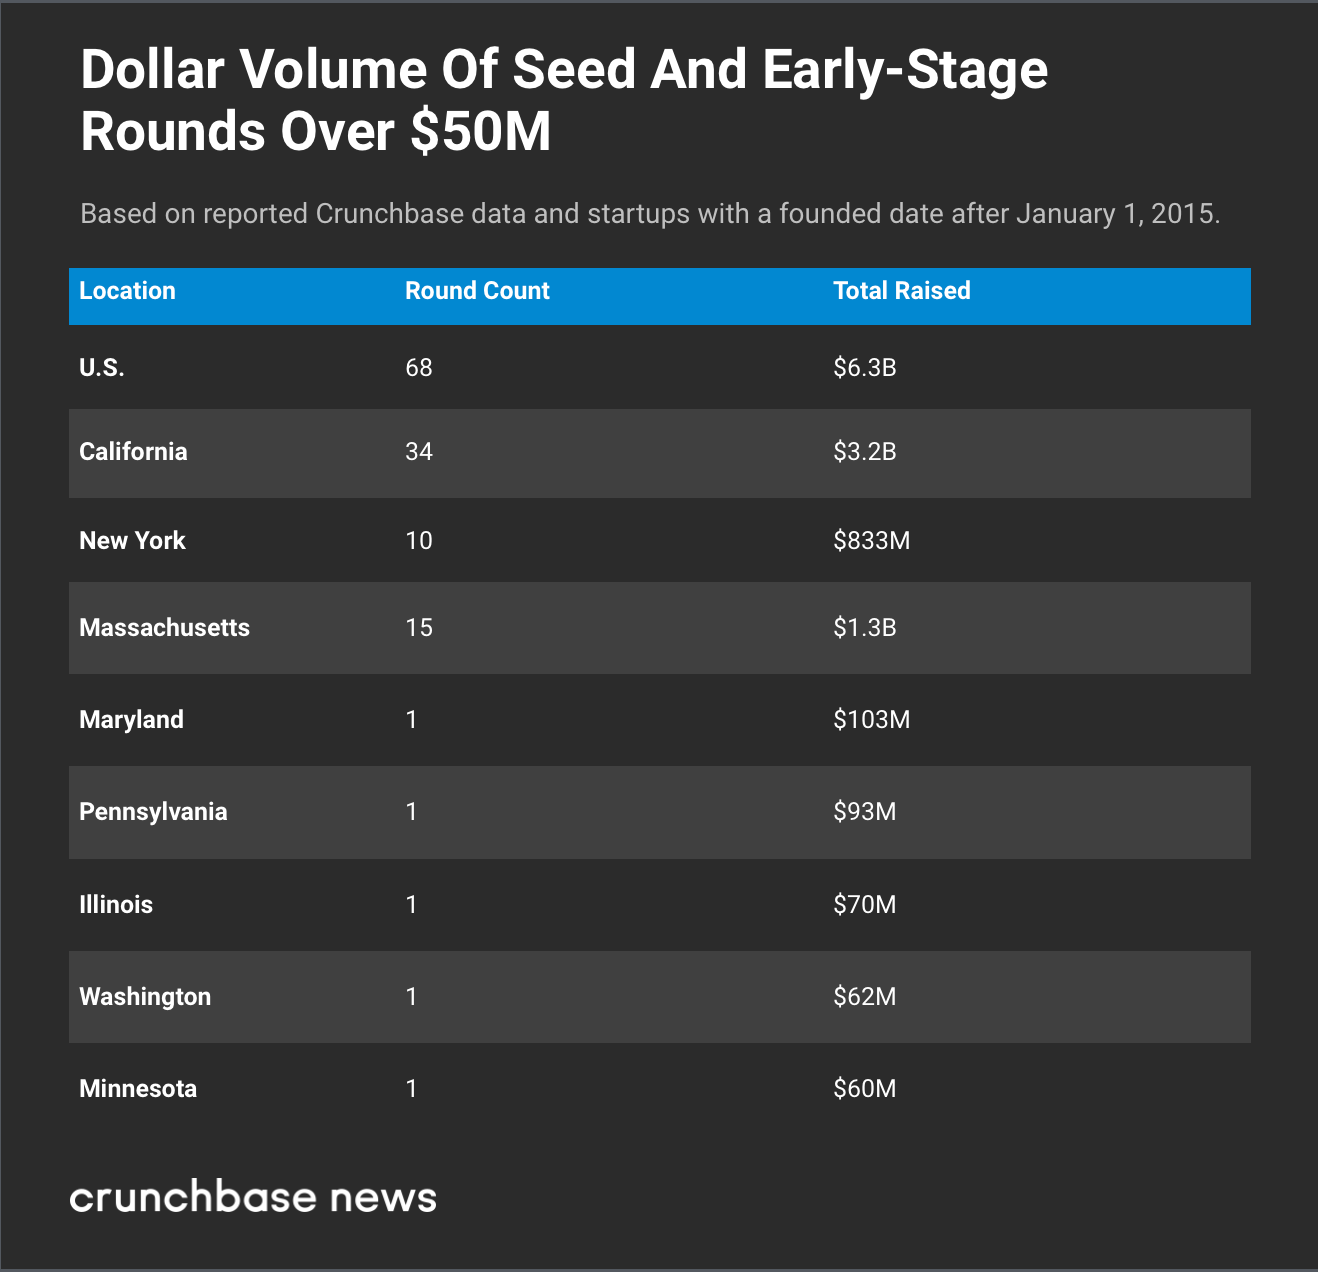
Task: Click Massachusetts' round count of 15
Action: coord(419,628)
